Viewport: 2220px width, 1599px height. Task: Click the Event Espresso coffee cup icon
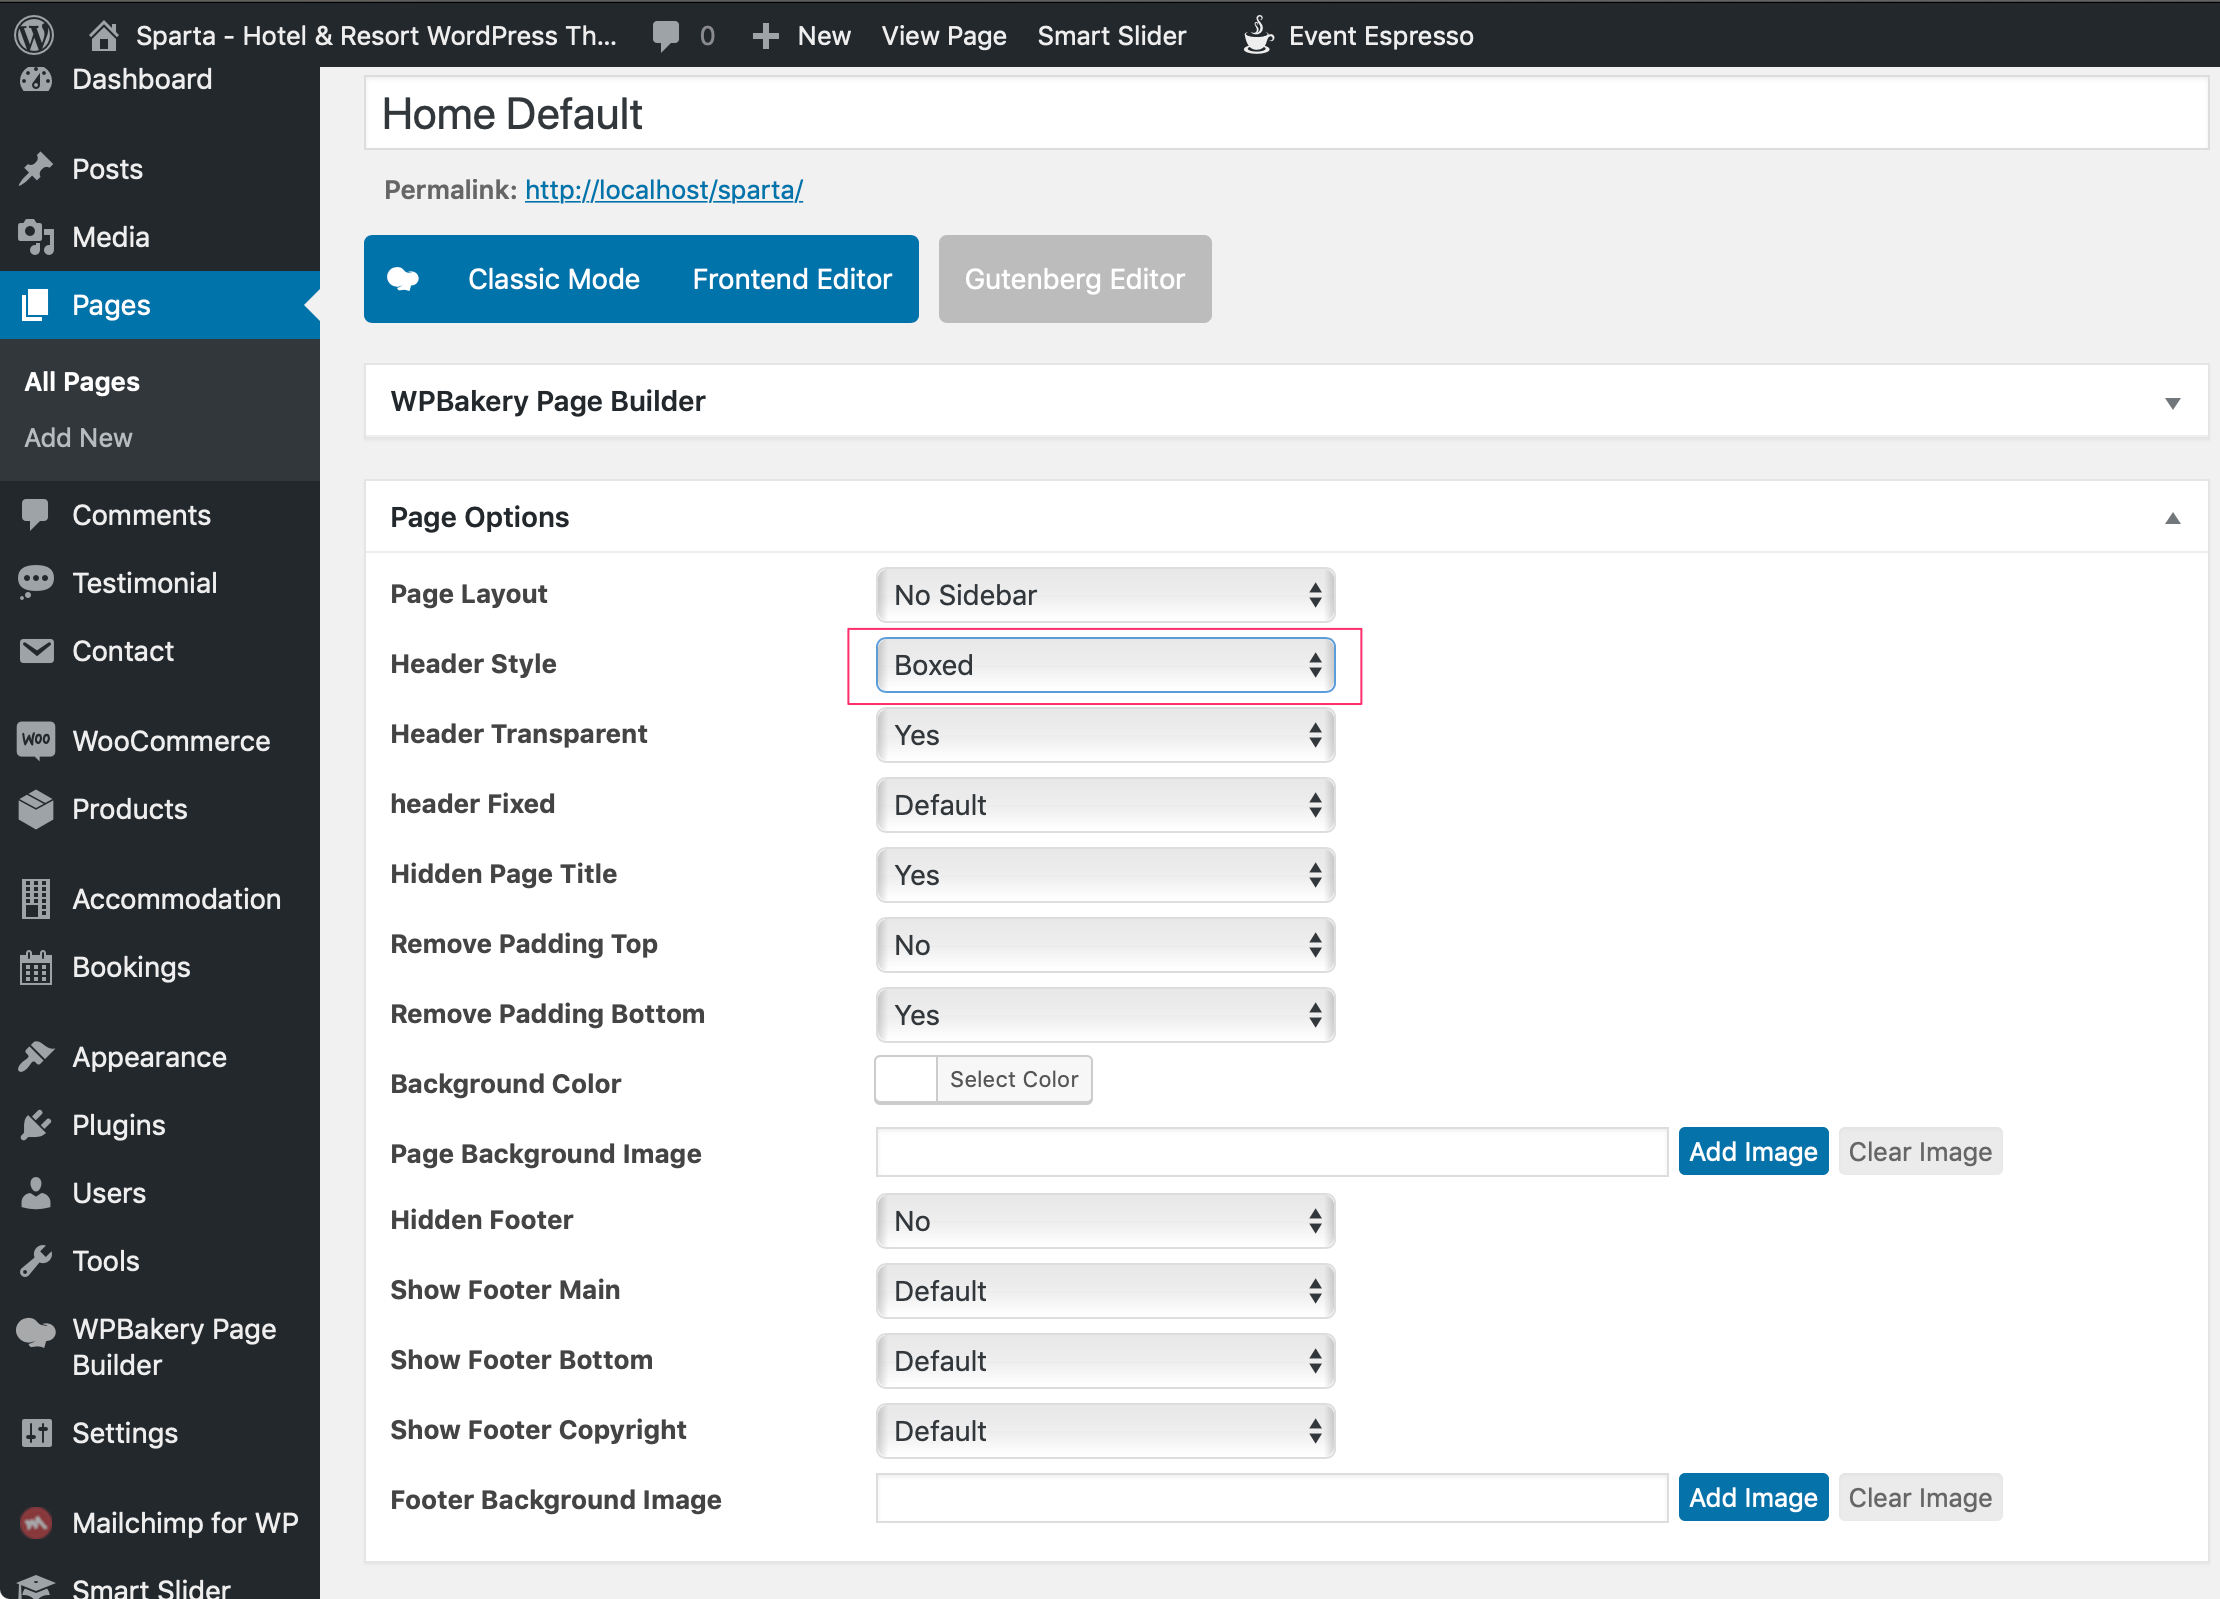[1257, 36]
